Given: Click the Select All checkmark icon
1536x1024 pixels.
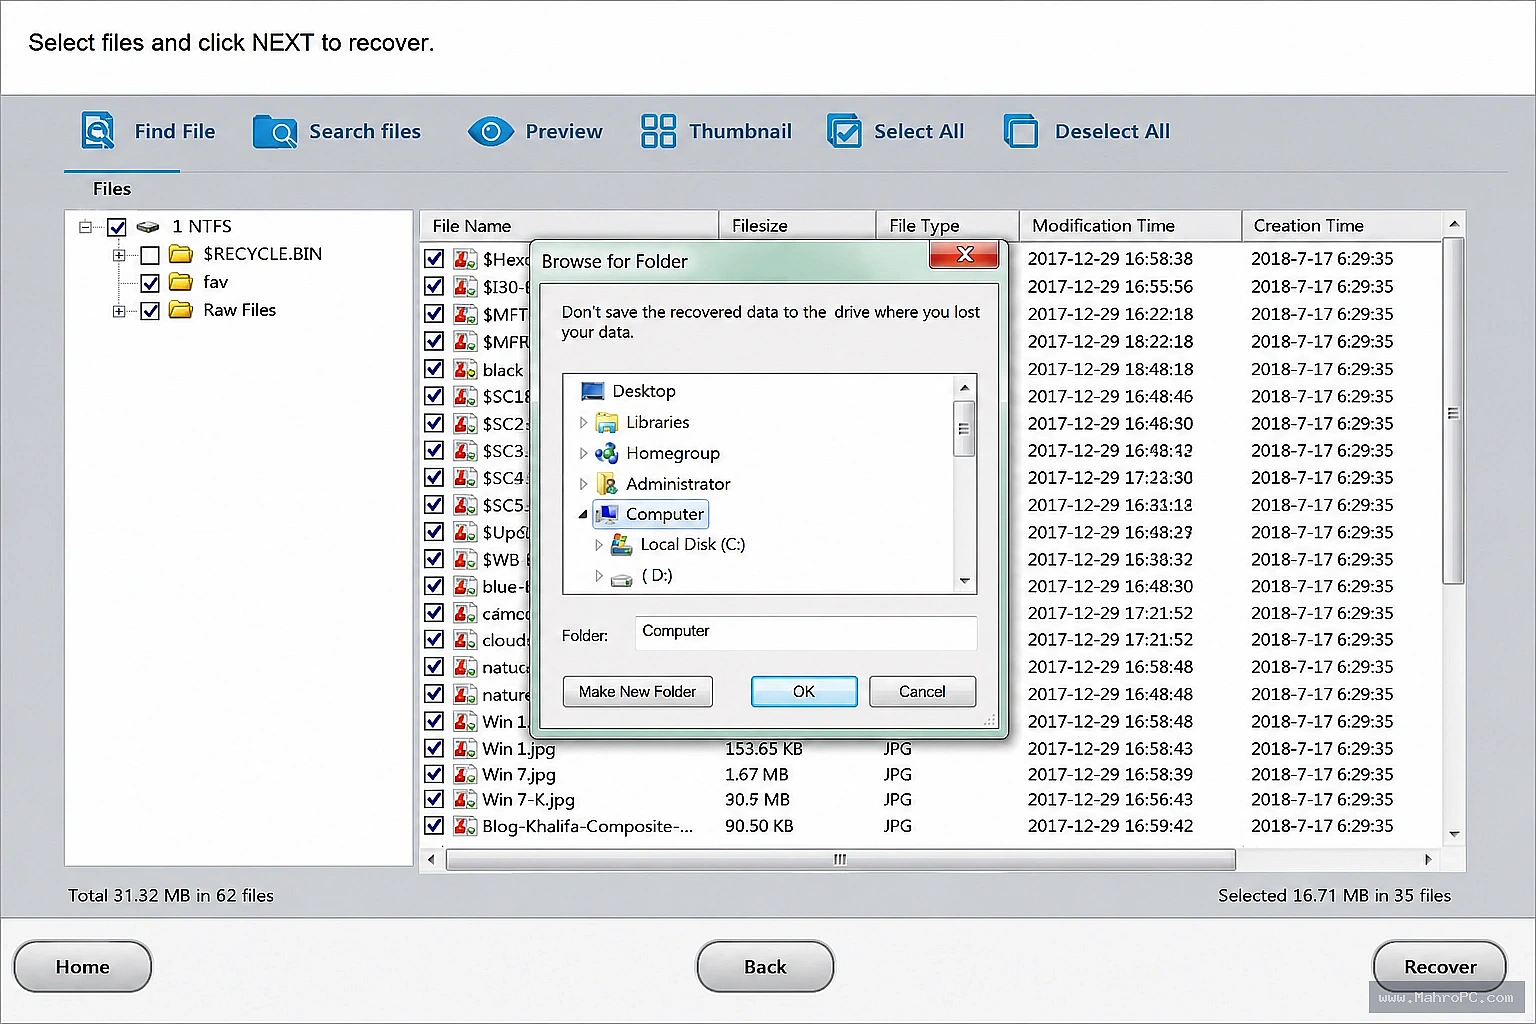Looking at the screenshot, I should coord(844,131).
